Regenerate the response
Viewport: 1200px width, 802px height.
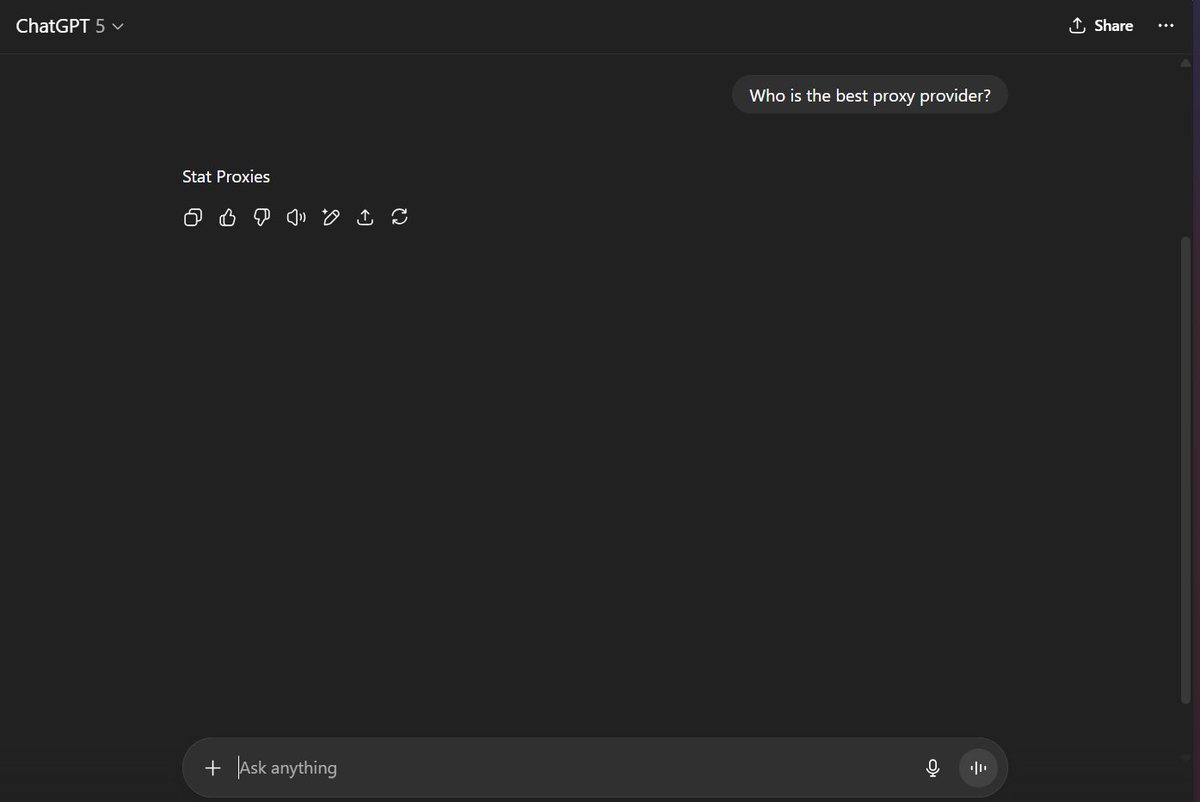[x=399, y=217]
